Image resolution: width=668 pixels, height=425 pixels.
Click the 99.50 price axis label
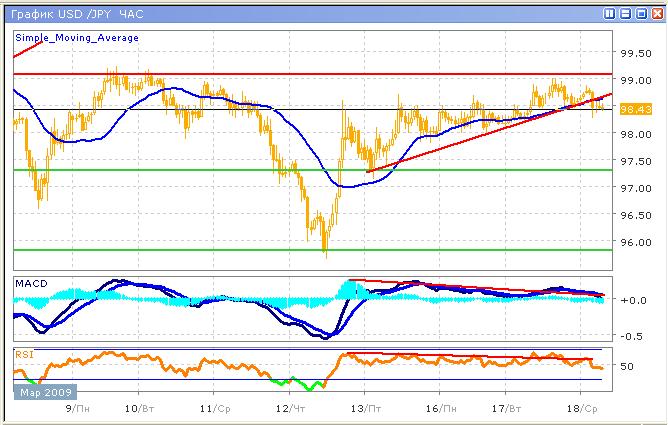[x=634, y=53]
